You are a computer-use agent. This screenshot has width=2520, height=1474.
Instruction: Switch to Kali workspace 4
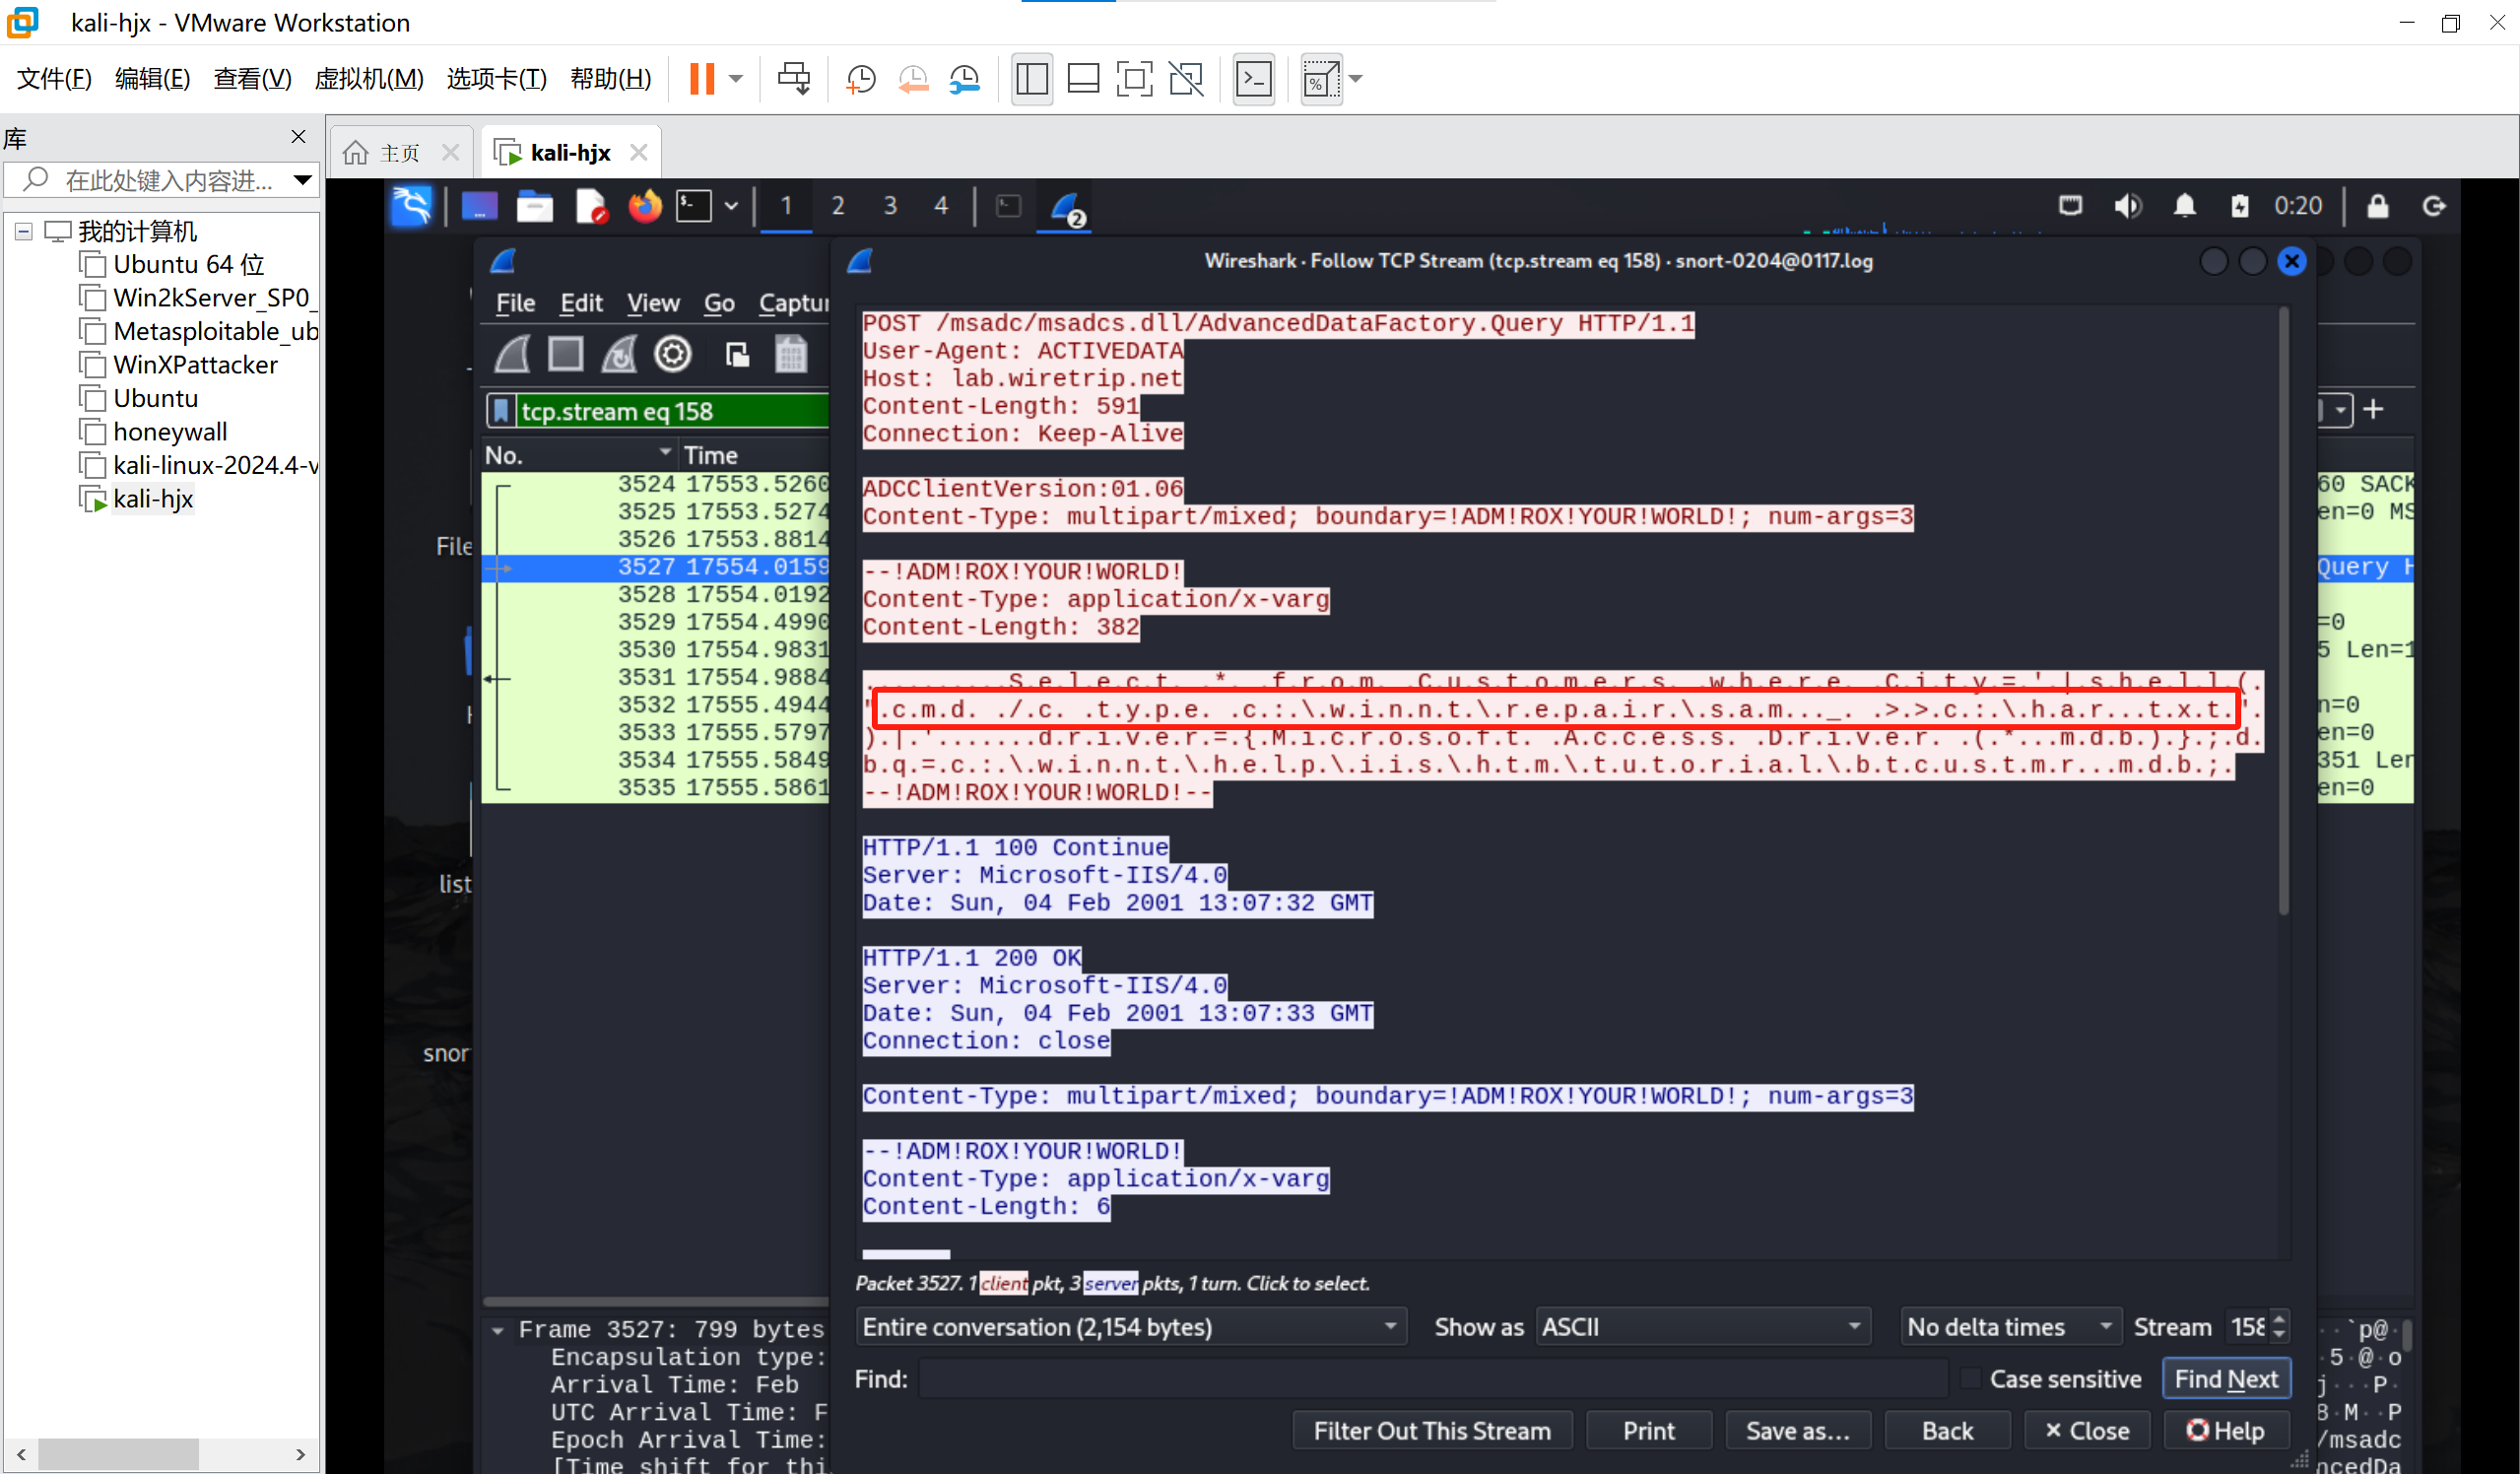(x=941, y=206)
